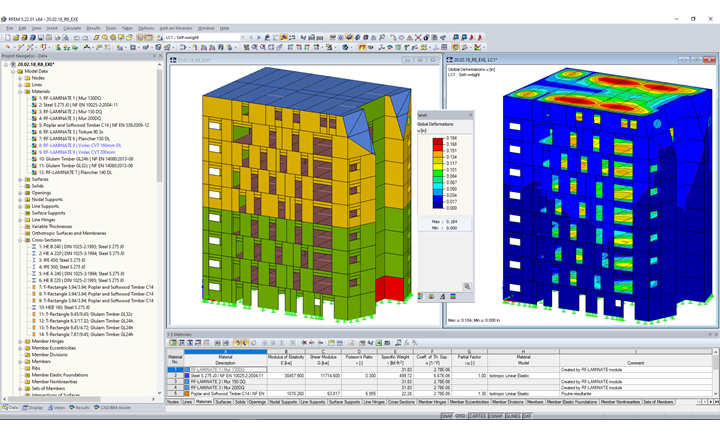This screenshot has width=720, height=435.
Task: Go to next load case arrow
Action: pyautogui.click(x=259, y=37)
